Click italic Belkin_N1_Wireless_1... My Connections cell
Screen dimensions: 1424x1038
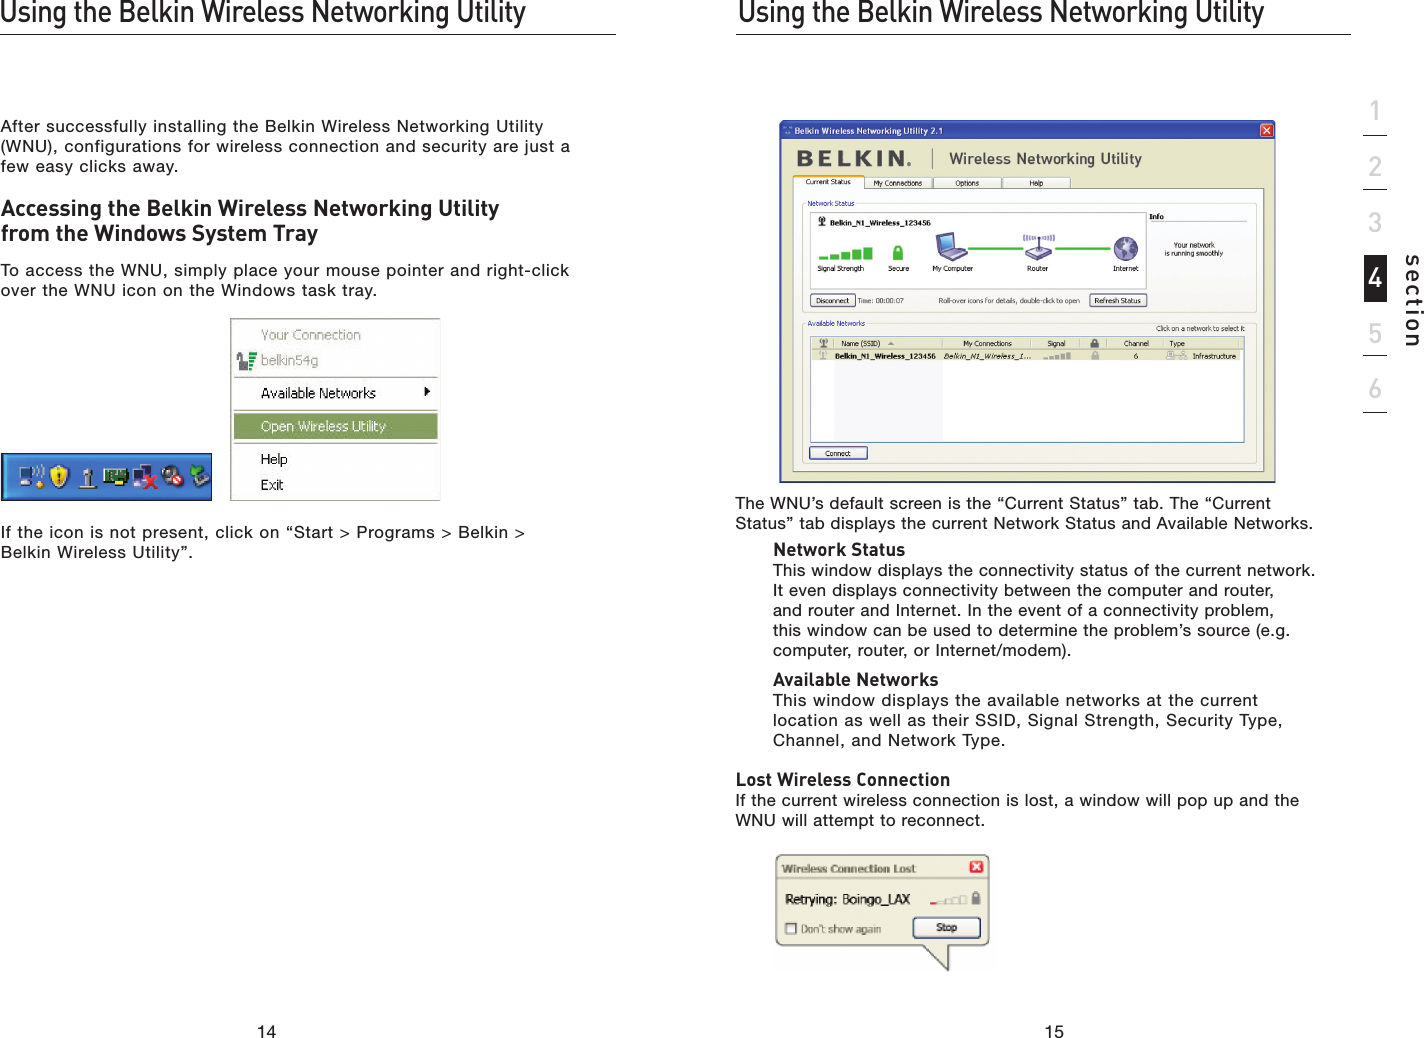(x=987, y=355)
